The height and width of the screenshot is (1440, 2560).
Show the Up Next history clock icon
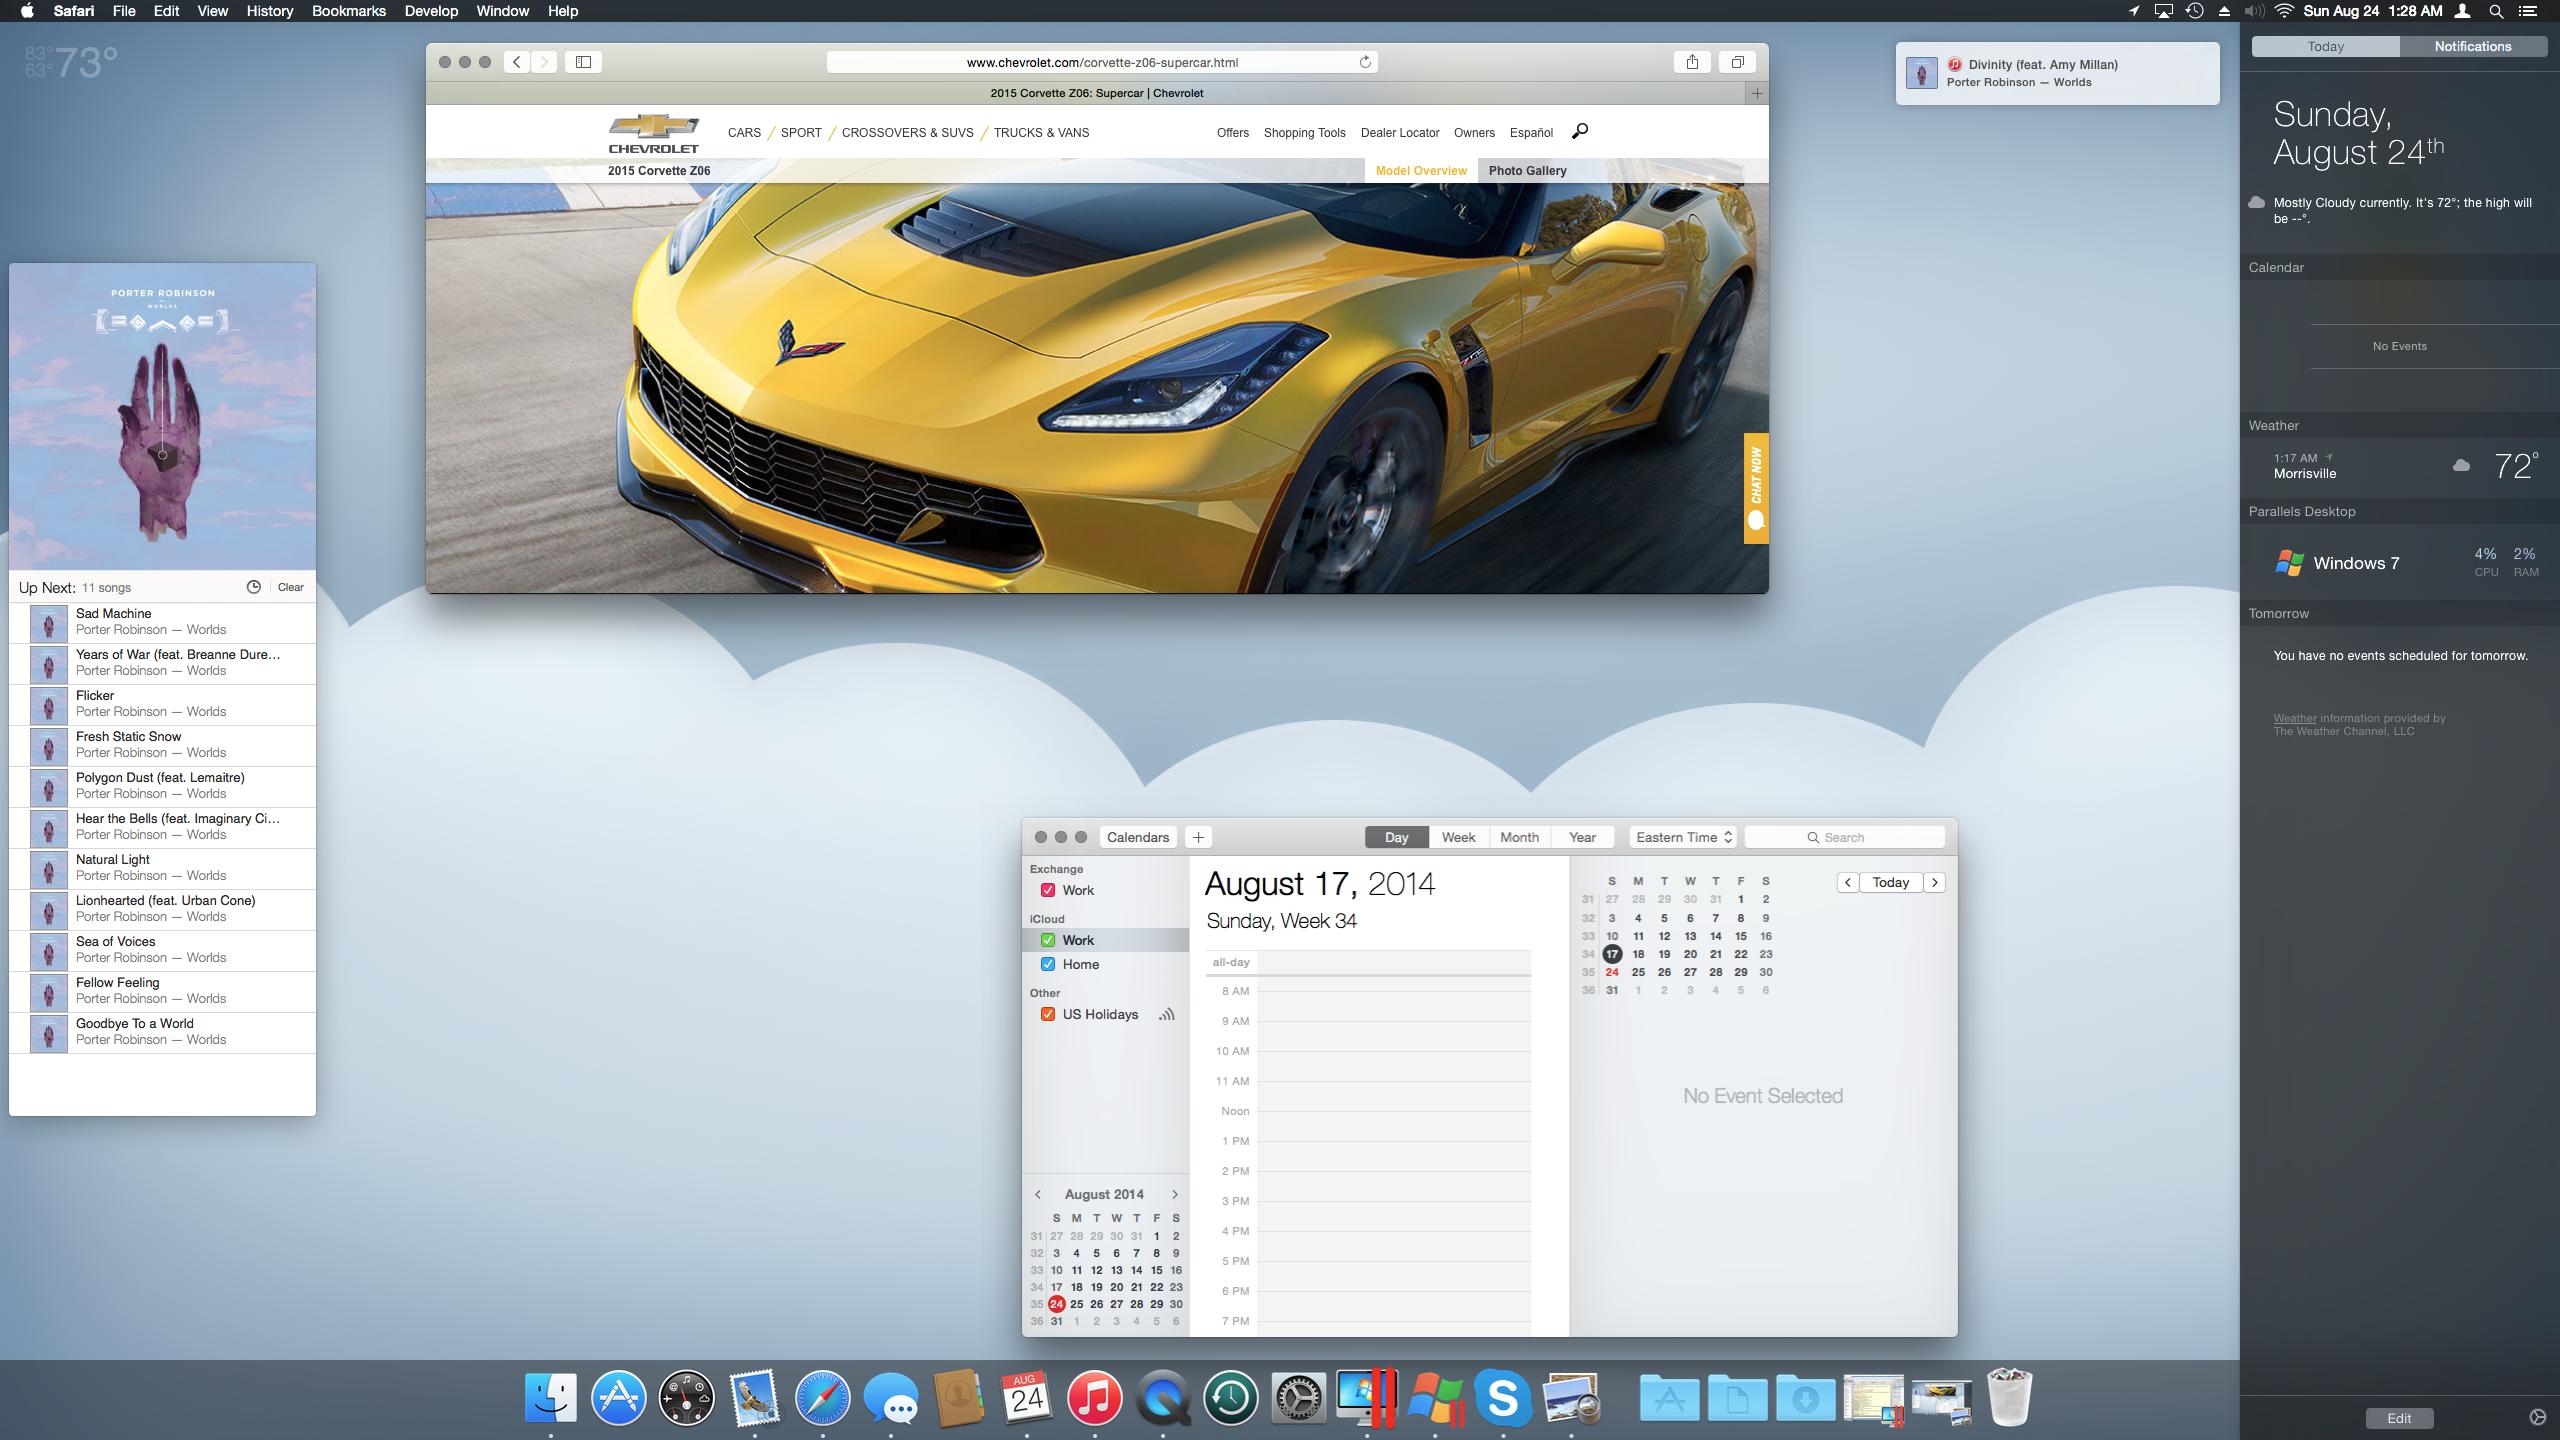pyautogui.click(x=254, y=587)
